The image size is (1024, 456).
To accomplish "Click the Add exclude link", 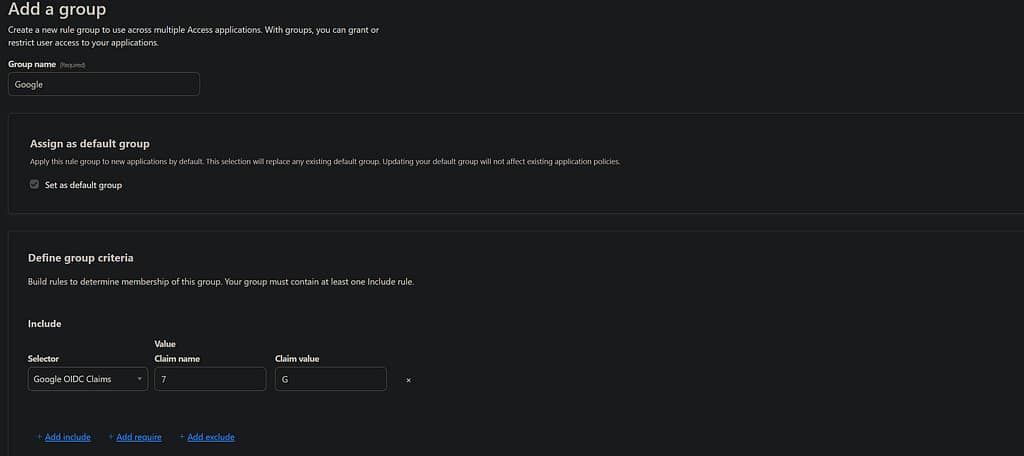I will pyautogui.click(x=207, y=437).
